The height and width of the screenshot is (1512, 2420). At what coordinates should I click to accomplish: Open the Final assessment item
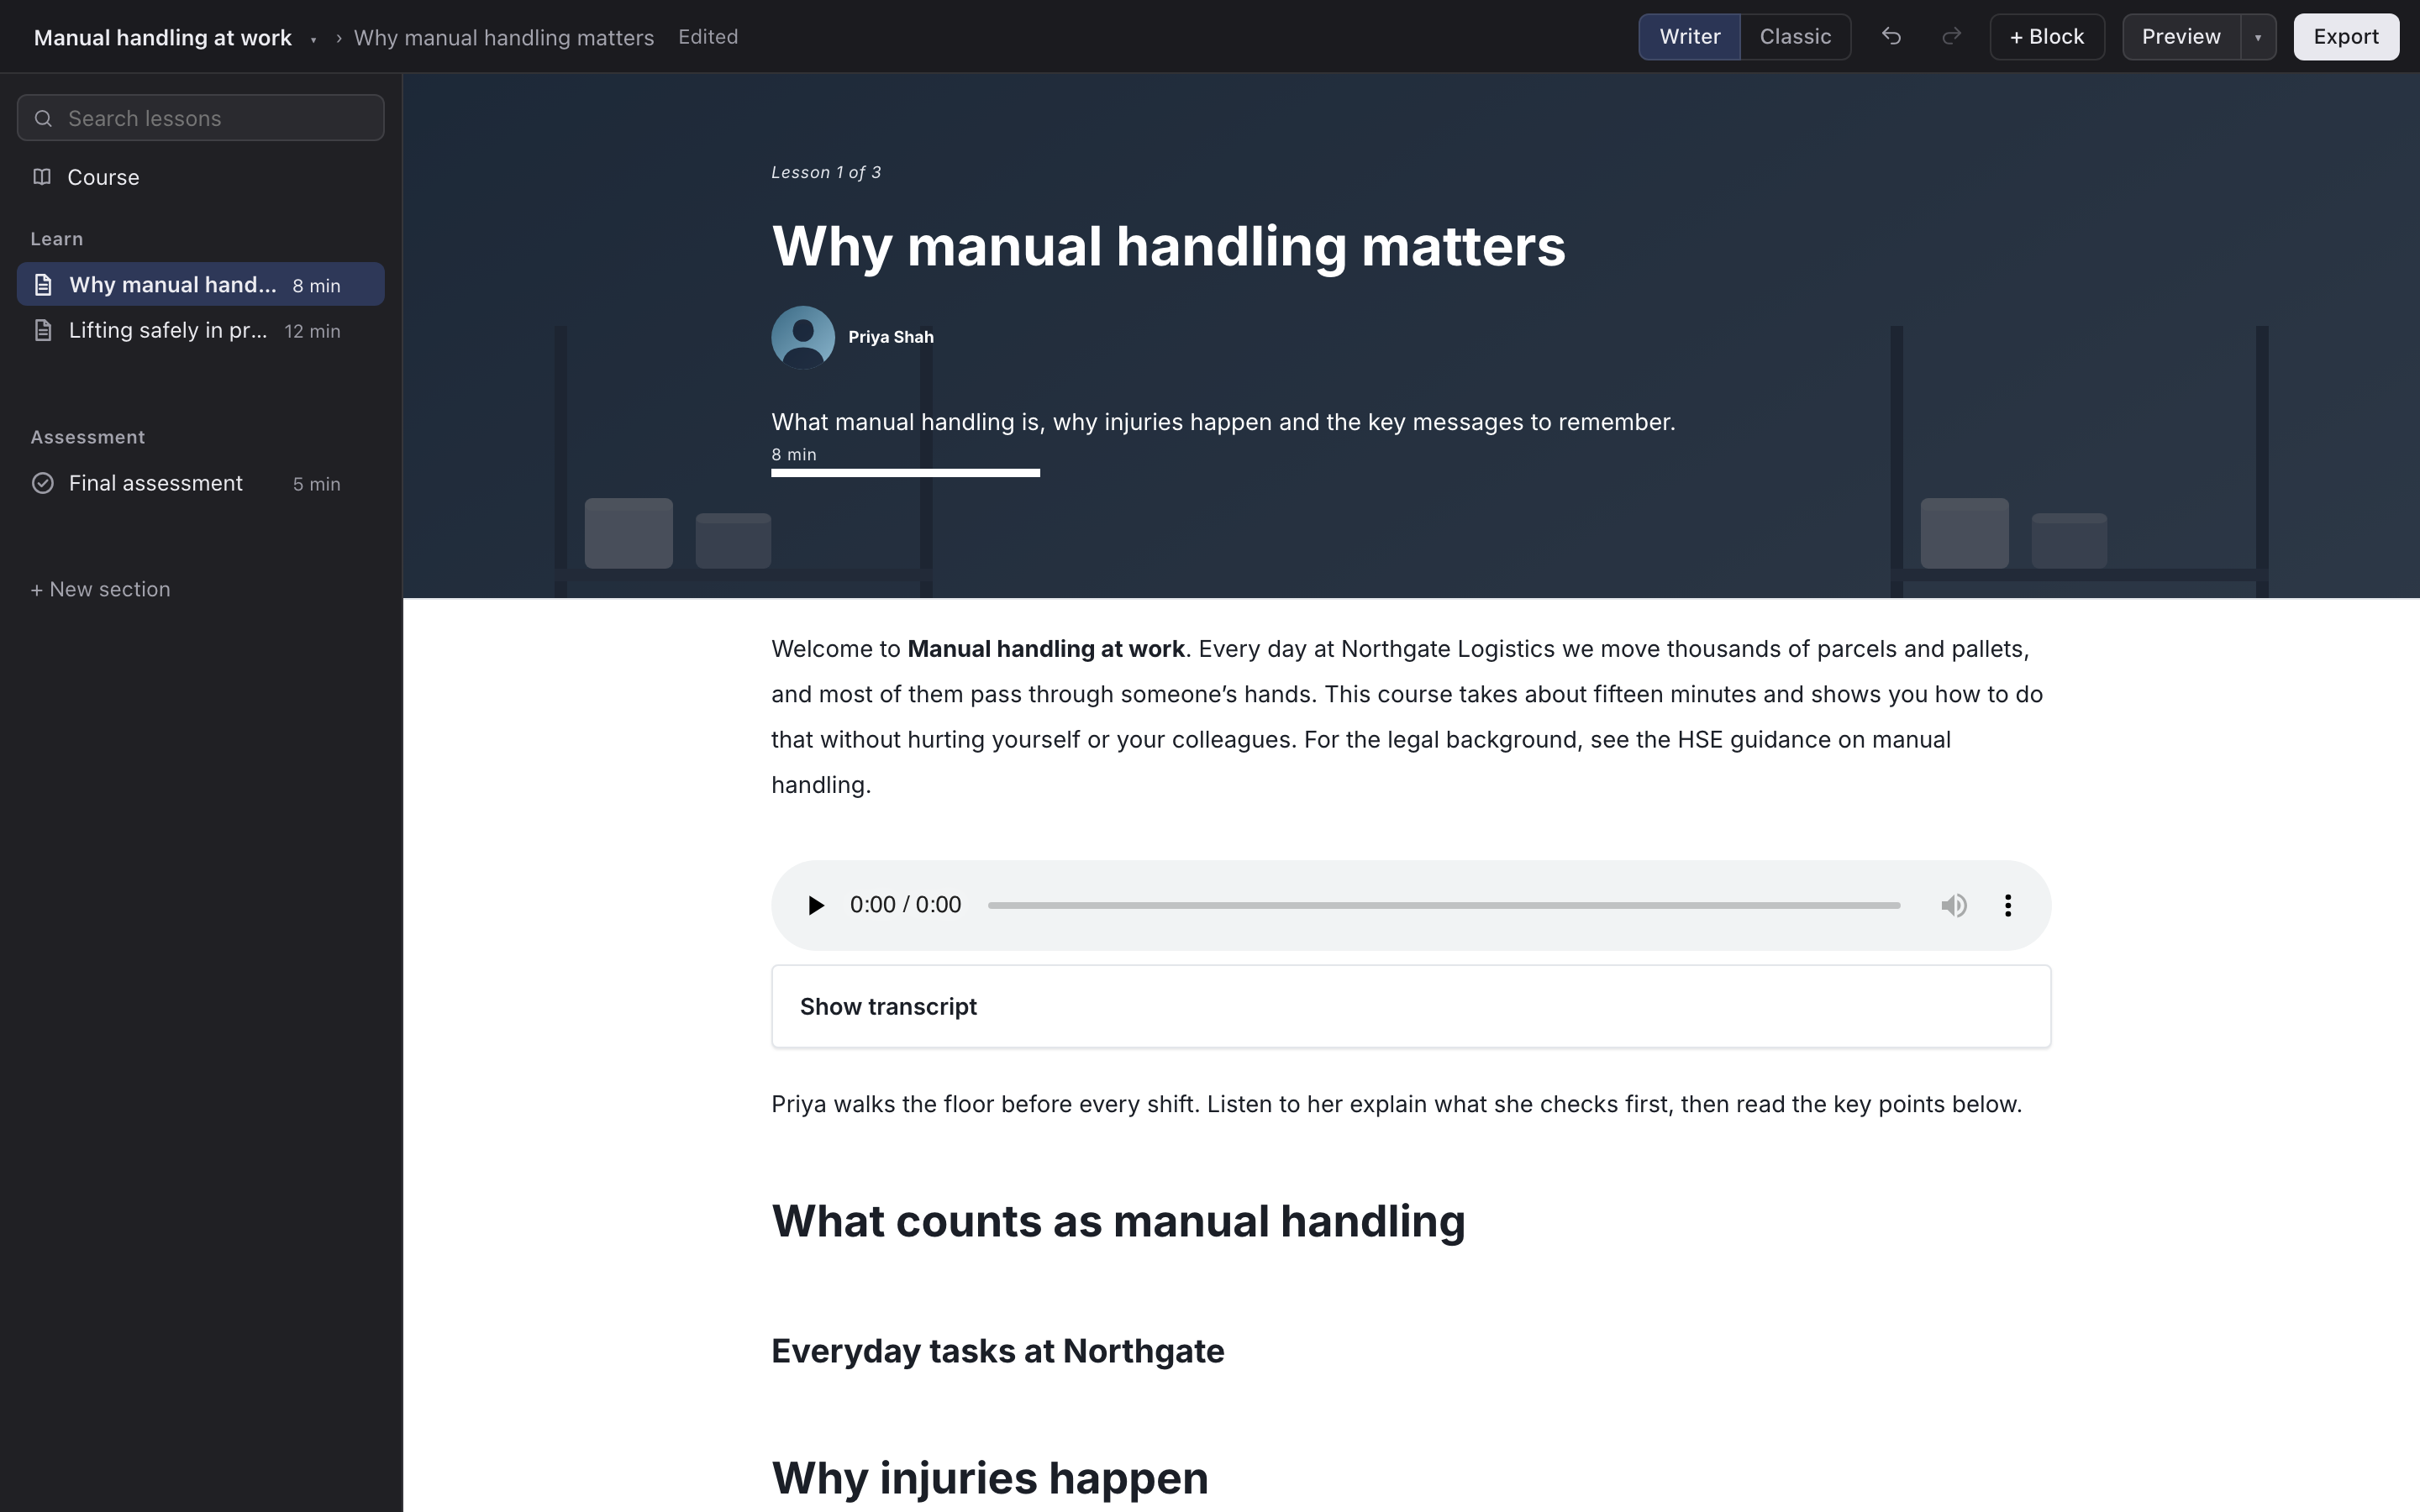tap(200, 483)
